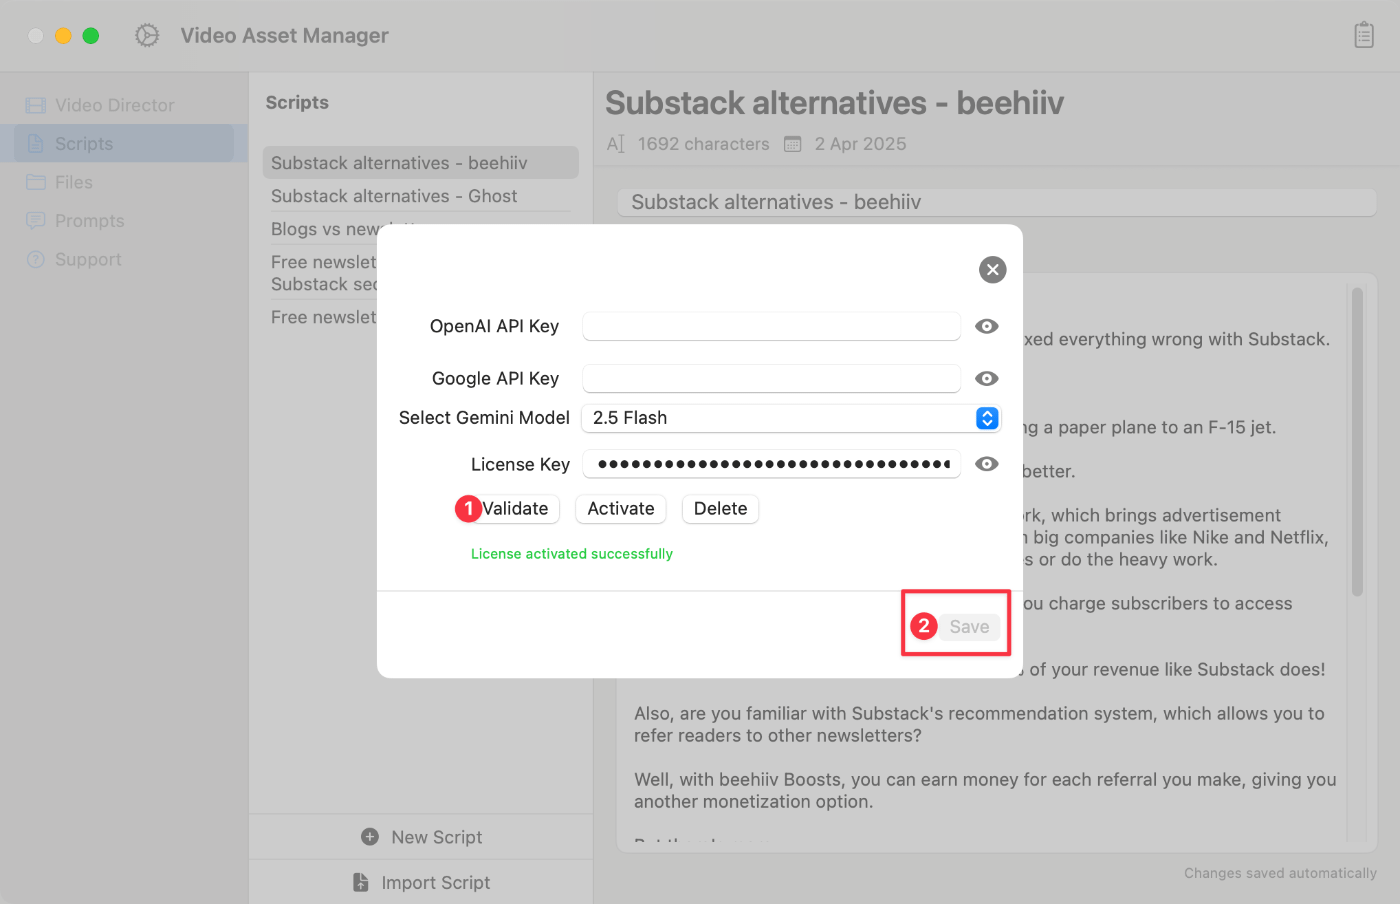Click the clipboard icon in the title bar

[x=1363, y=34]
